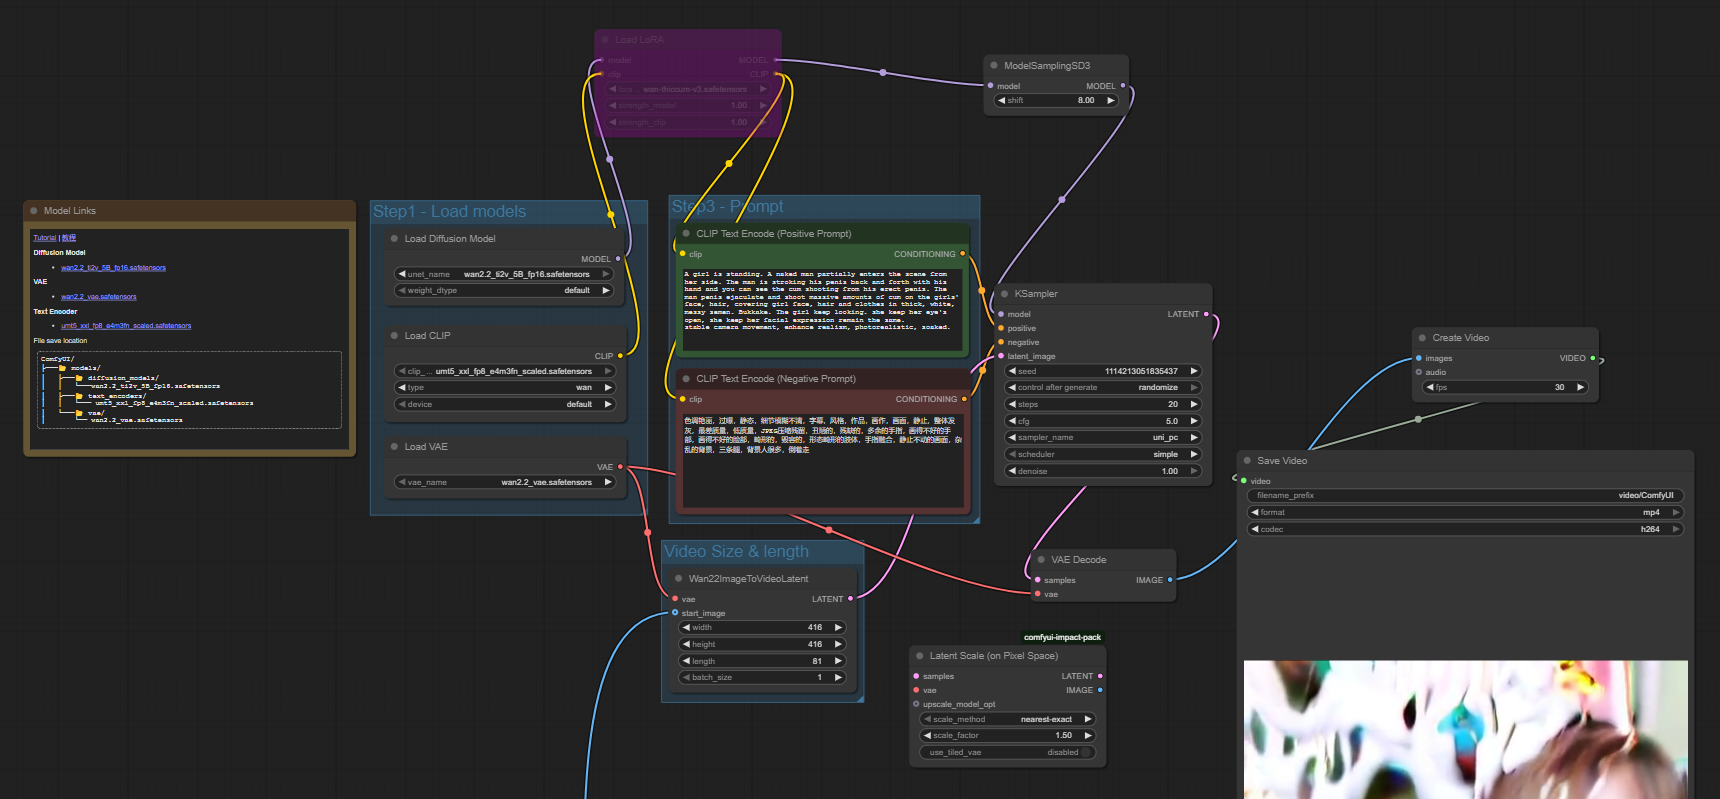Collapse the Model Links note node
The width and height of the screenshot is (1720, 799).
point(34,211)
